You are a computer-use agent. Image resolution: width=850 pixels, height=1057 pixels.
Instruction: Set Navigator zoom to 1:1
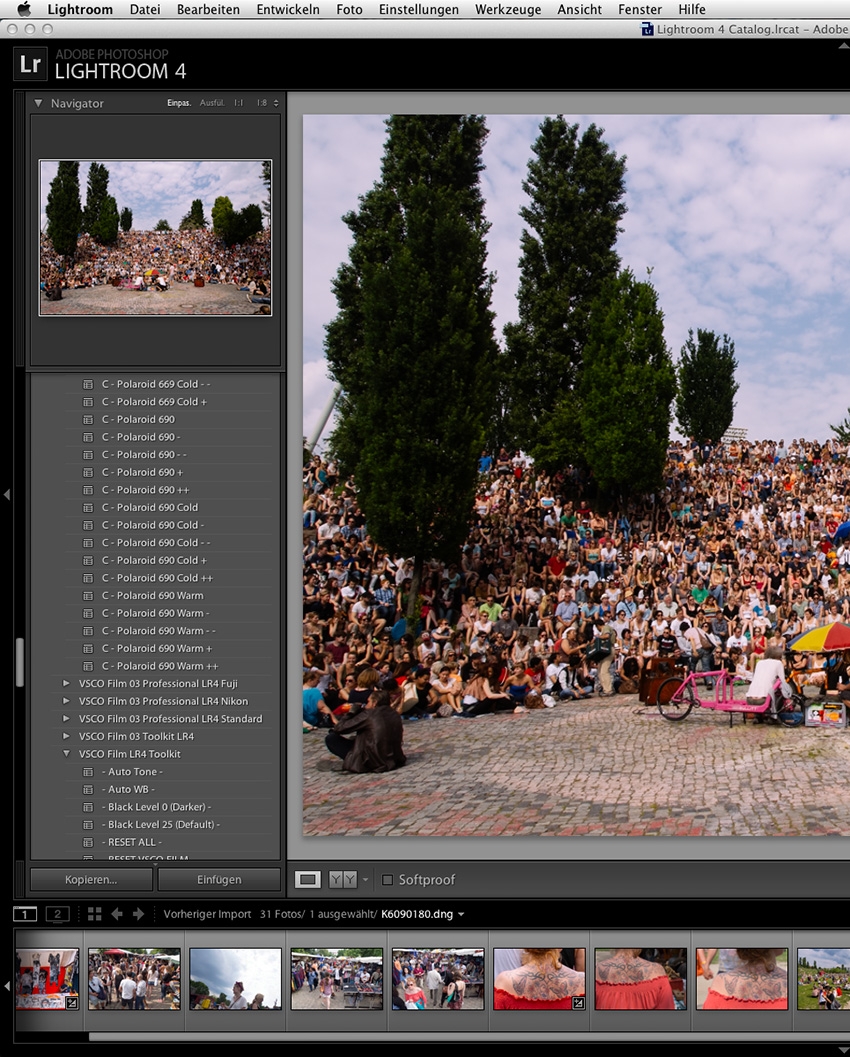[239, 103]
